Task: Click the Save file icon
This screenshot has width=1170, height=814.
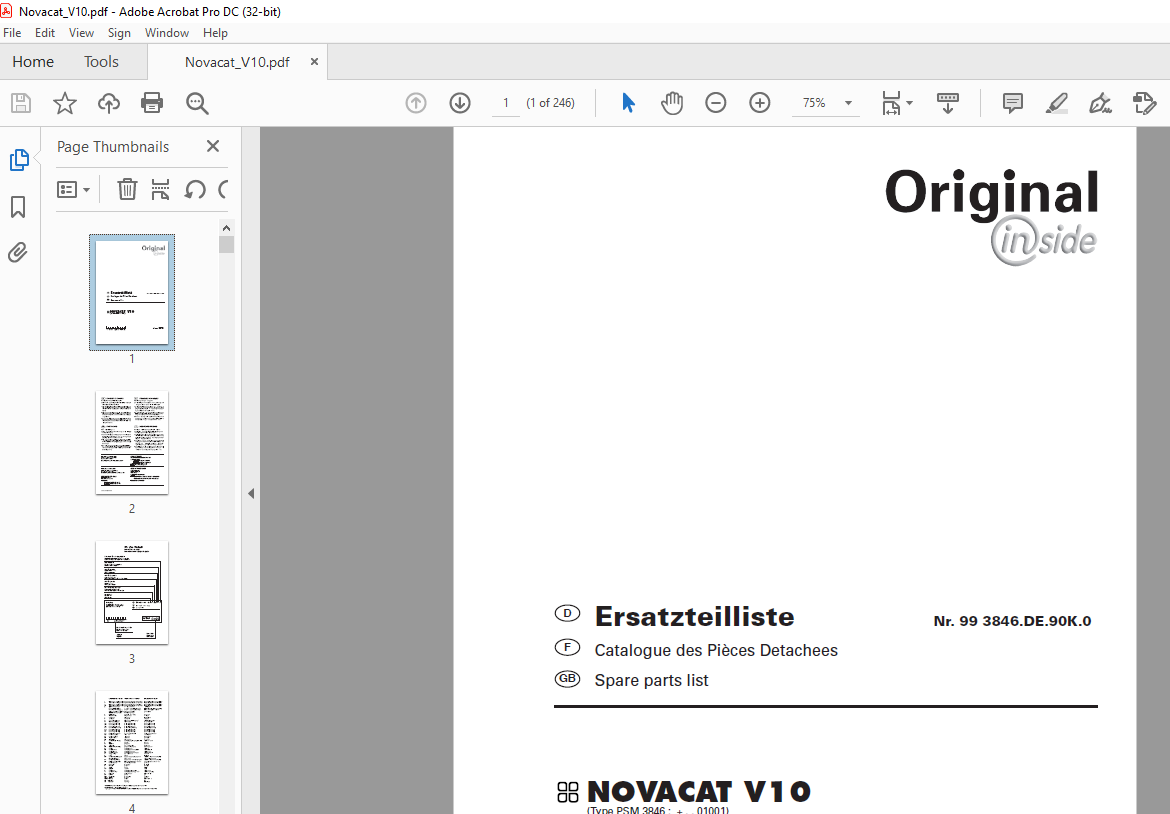Action: (x=21, y=103)
